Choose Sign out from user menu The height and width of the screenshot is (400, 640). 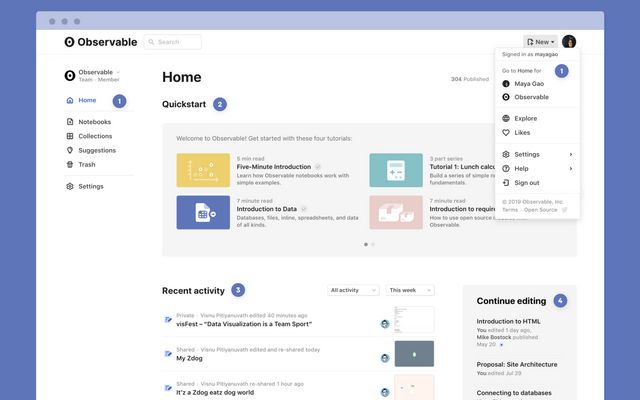(x=527, y=183)
